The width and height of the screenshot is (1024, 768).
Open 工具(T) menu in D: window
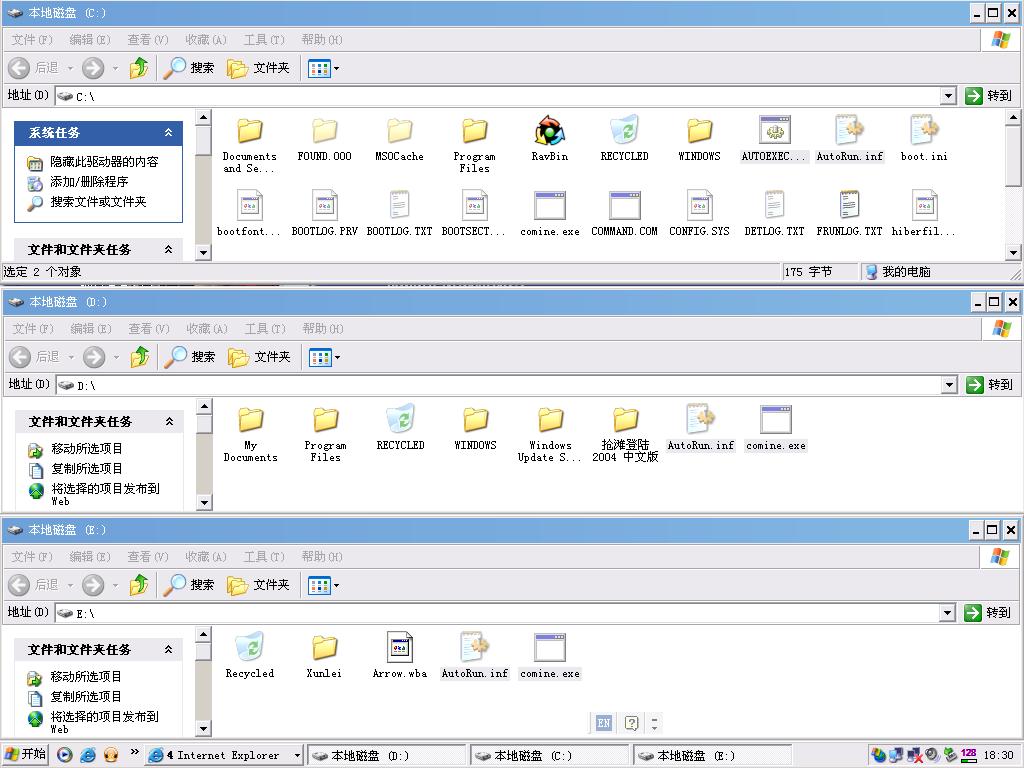[x=265, y=328]
